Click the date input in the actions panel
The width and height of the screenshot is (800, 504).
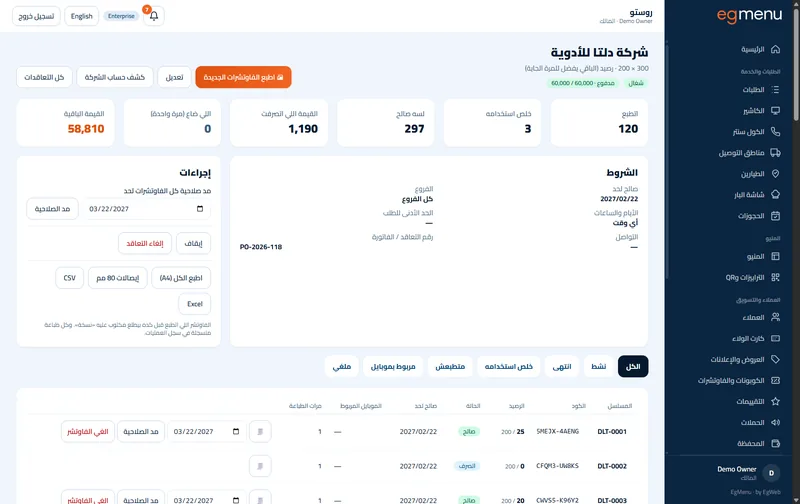pos(147,209)
